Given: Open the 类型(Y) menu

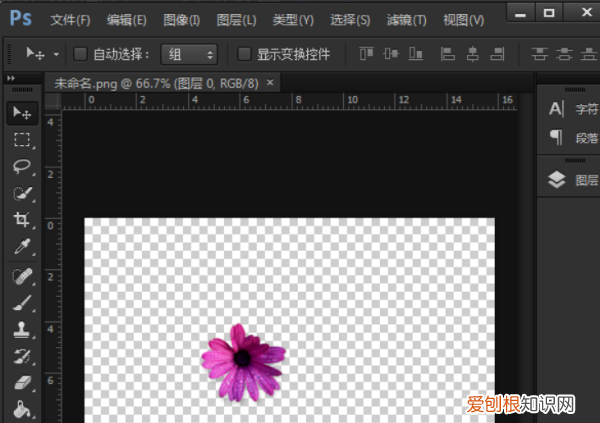Looking at the screenshot, I should pos(293,20).
